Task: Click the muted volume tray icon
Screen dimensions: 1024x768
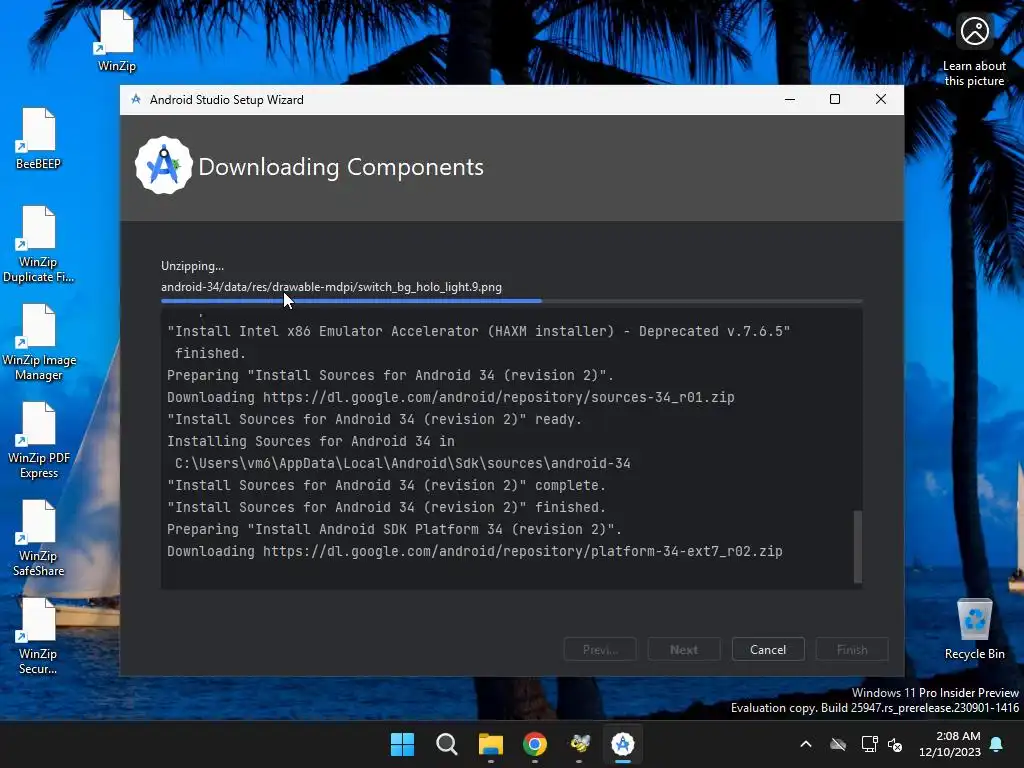Action: [895, 744]
